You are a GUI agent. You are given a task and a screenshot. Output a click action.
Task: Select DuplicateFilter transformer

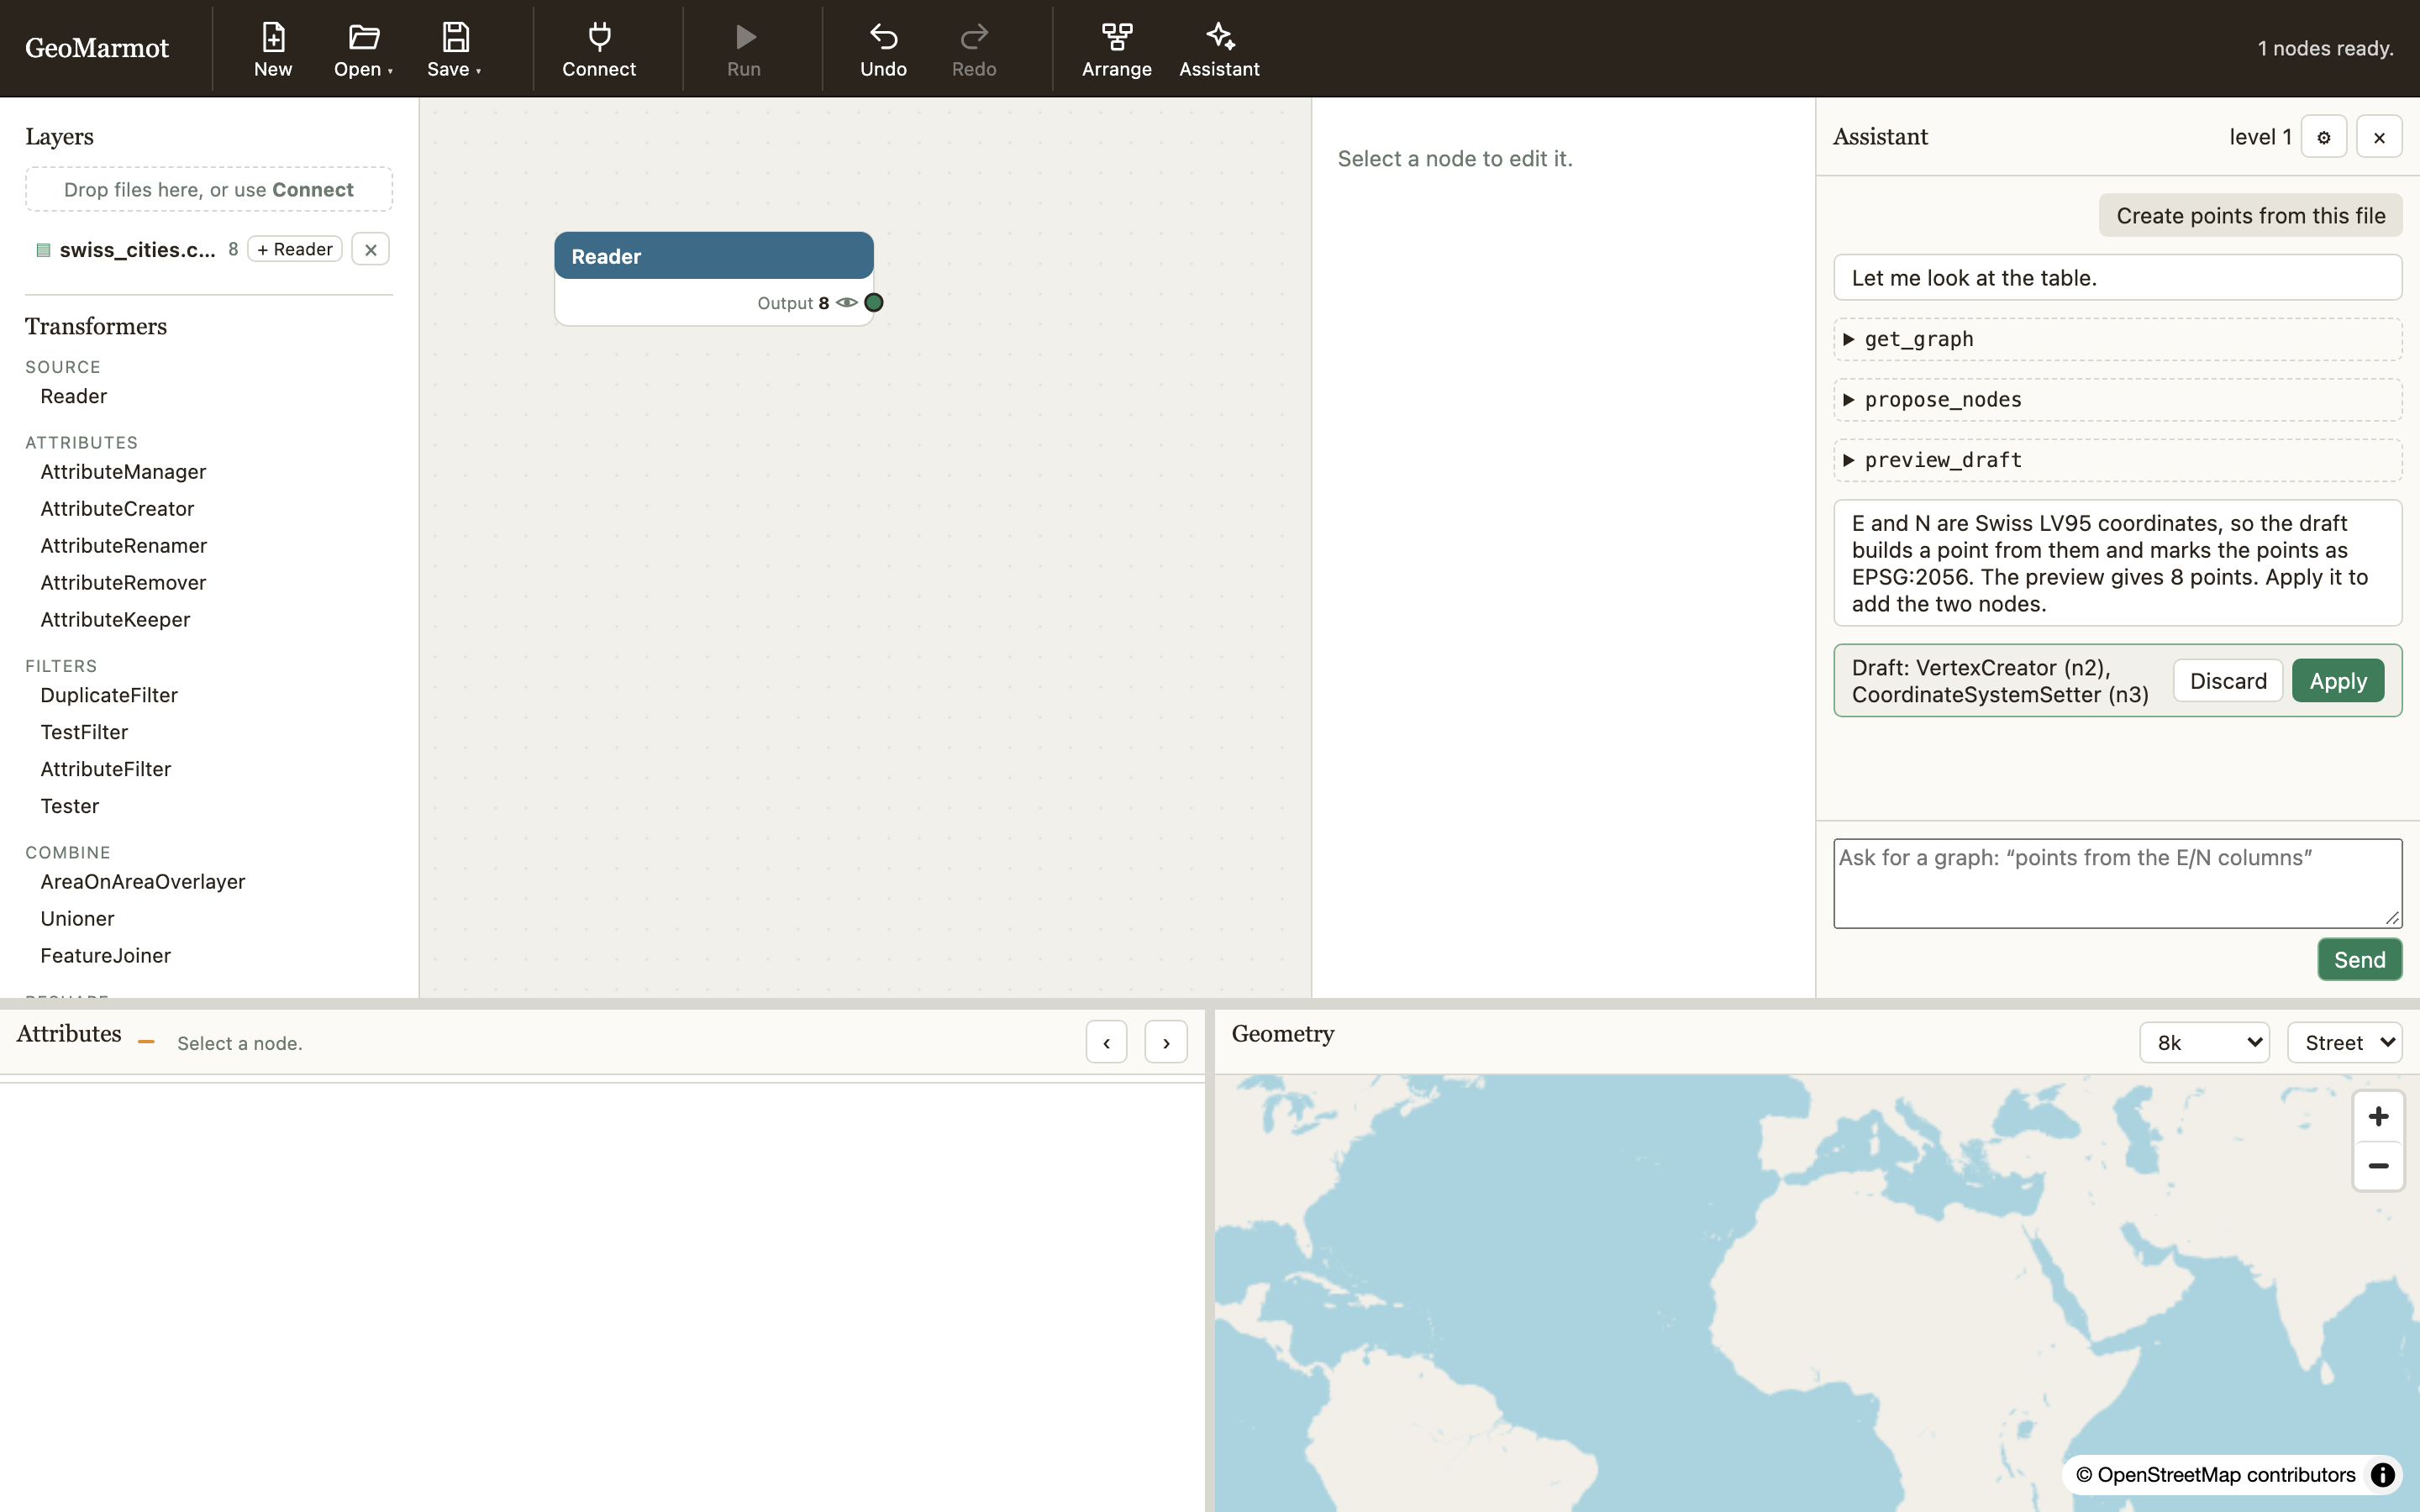(109, 695)
